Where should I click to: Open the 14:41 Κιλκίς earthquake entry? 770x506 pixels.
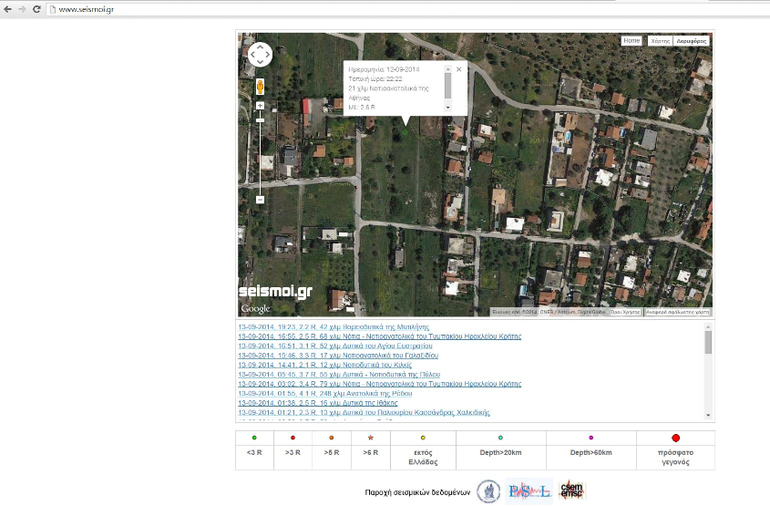tap(325, 365)
